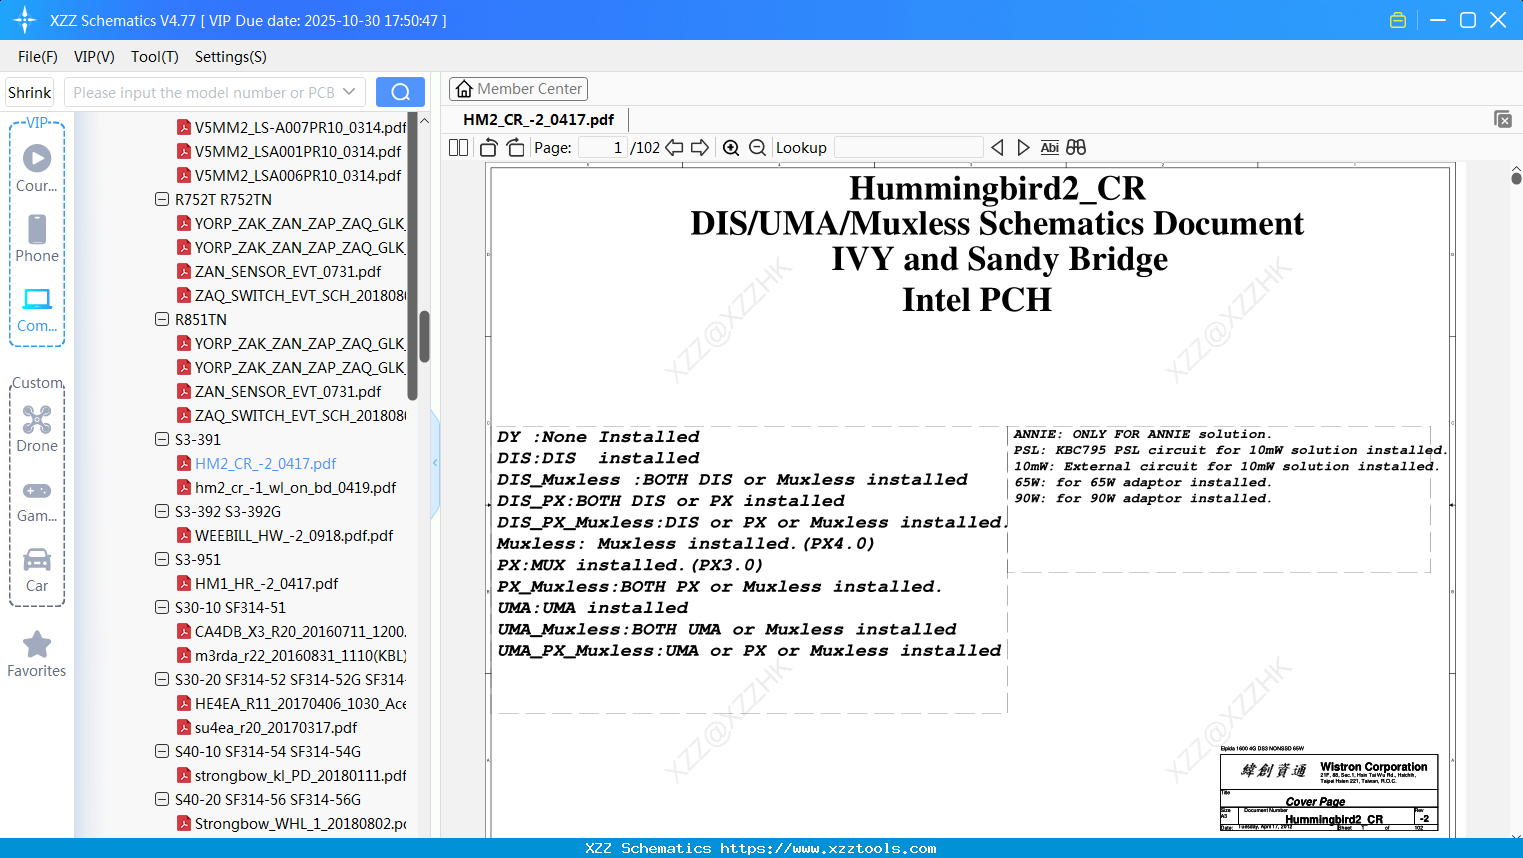This screenshot has width=1523, height=858.
Task: Collapse the S40-20 SF314-56 node
Action: coord(162,799)
